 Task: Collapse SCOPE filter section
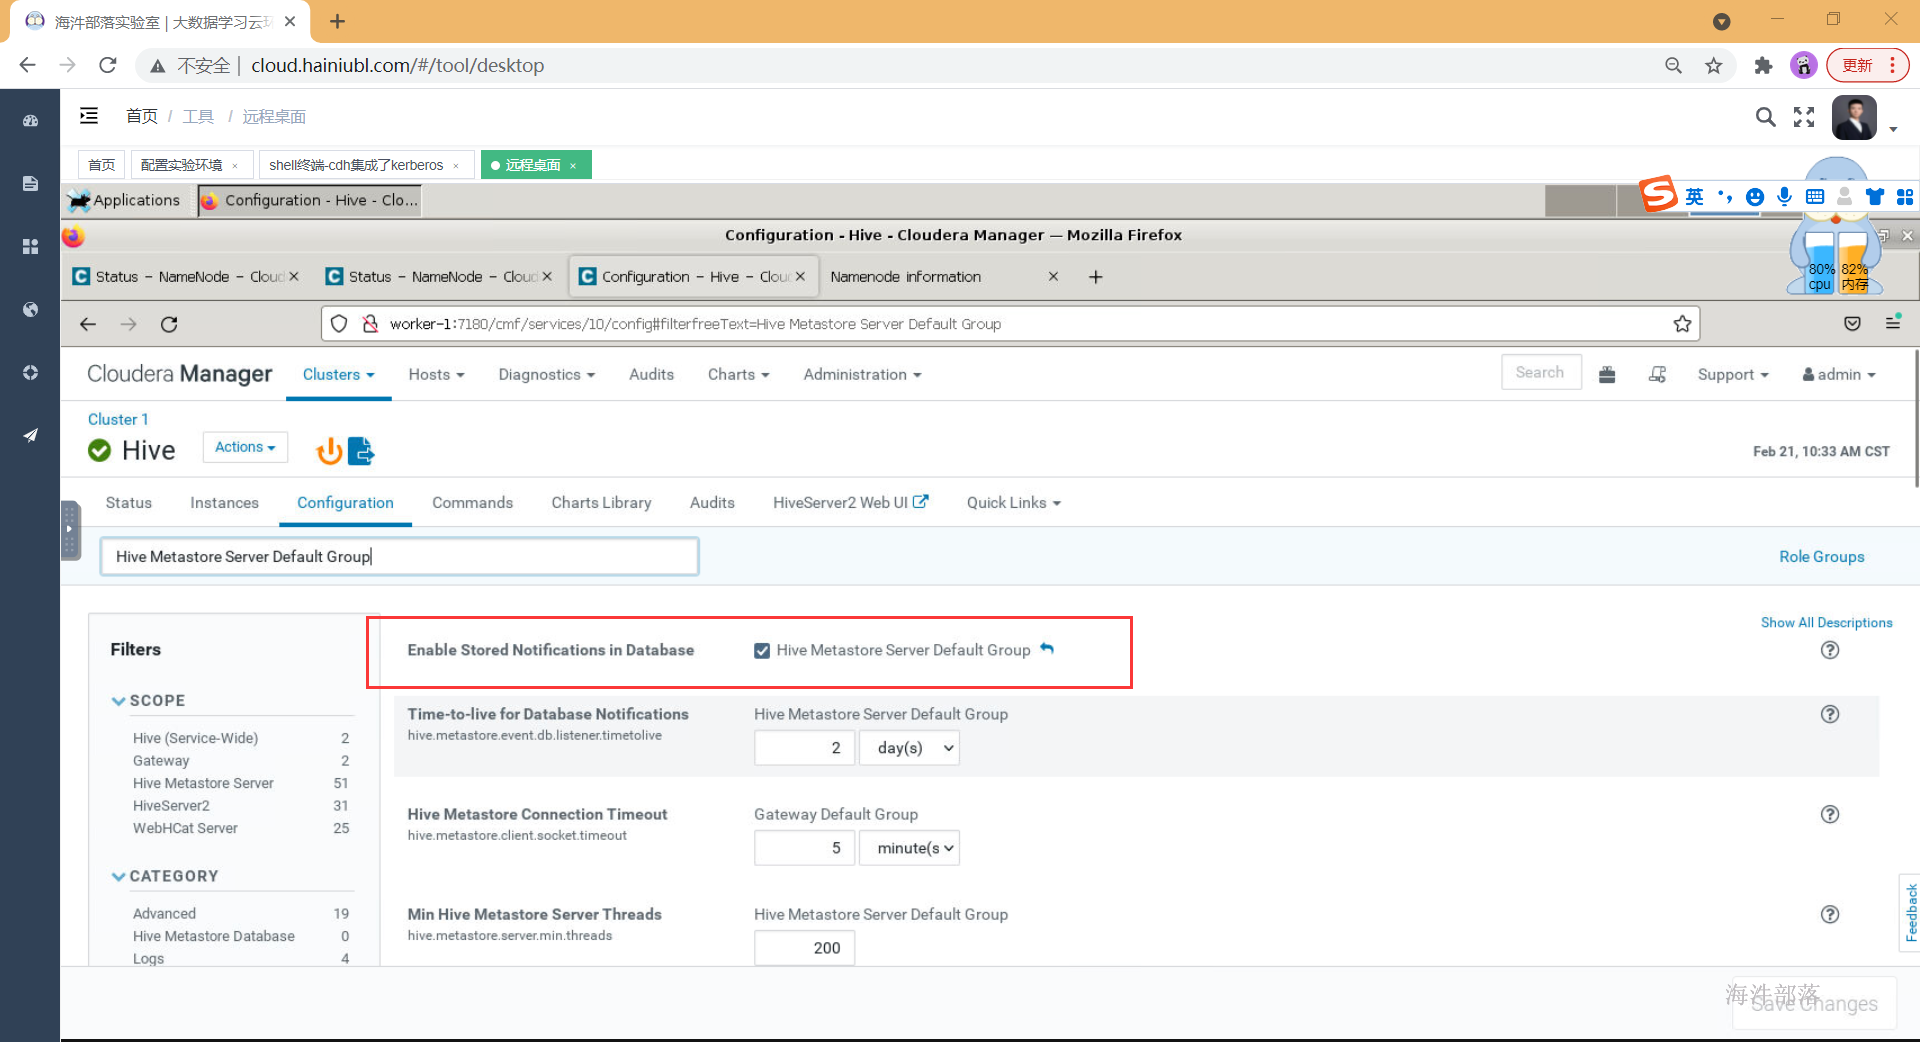(119, 701)
